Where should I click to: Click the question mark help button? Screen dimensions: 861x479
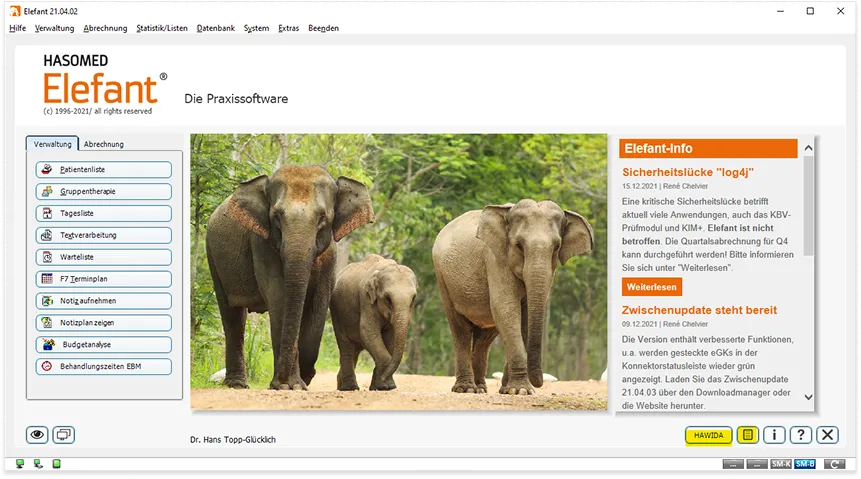point(801,435)
